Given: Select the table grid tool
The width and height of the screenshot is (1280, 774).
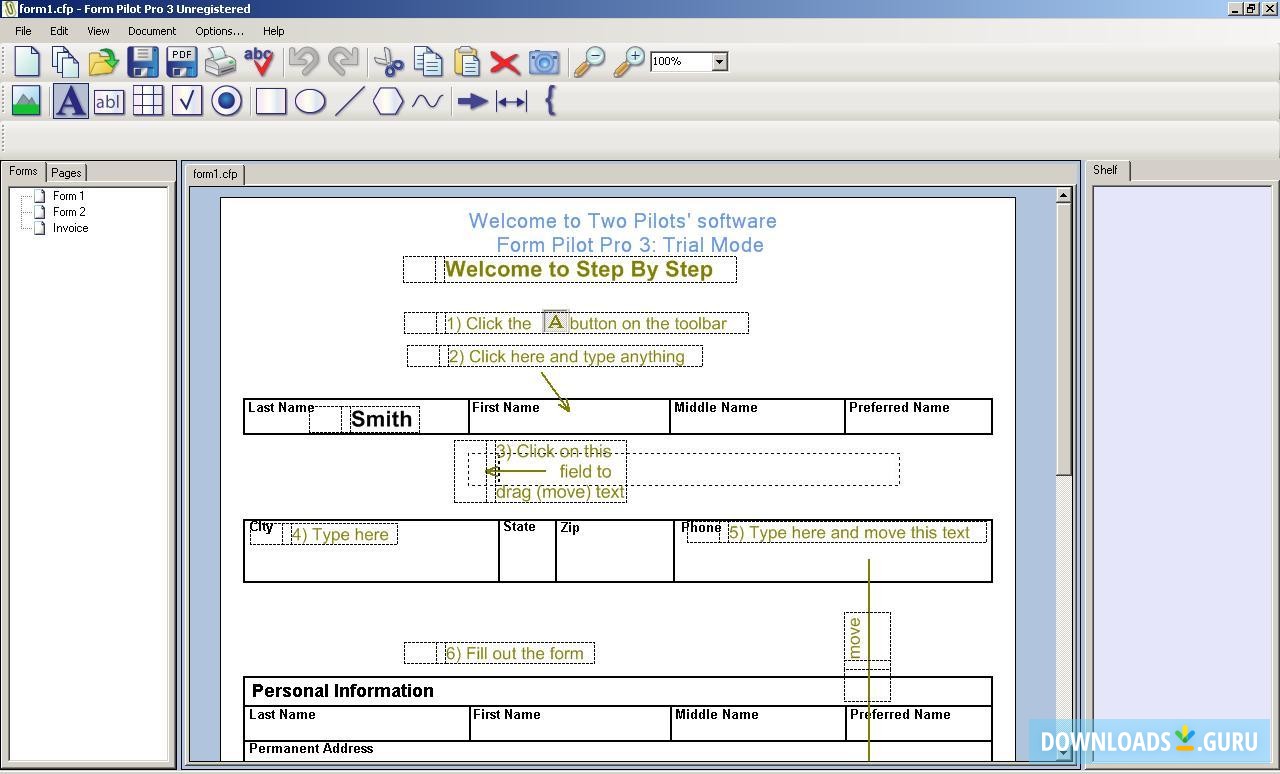Looking at the screenshot, I should pos(148,101).
